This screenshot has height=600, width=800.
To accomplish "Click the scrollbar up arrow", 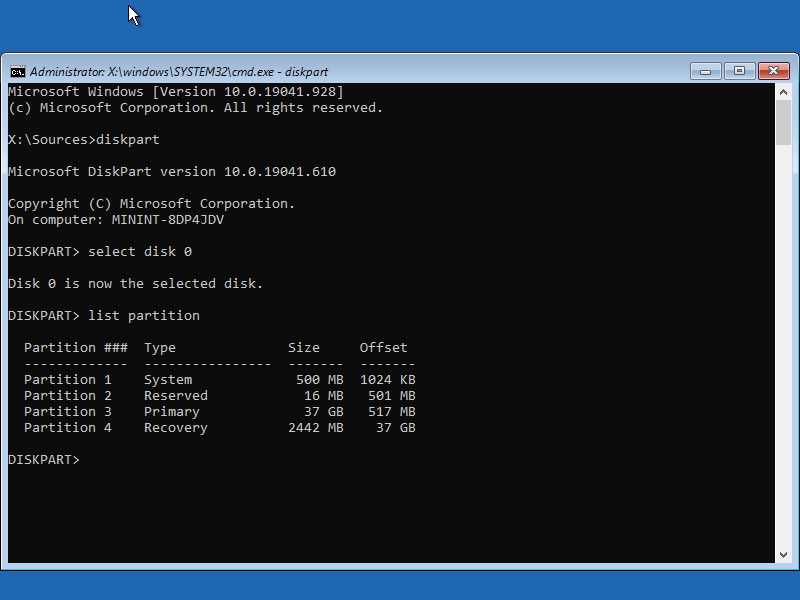I will 784,92.
